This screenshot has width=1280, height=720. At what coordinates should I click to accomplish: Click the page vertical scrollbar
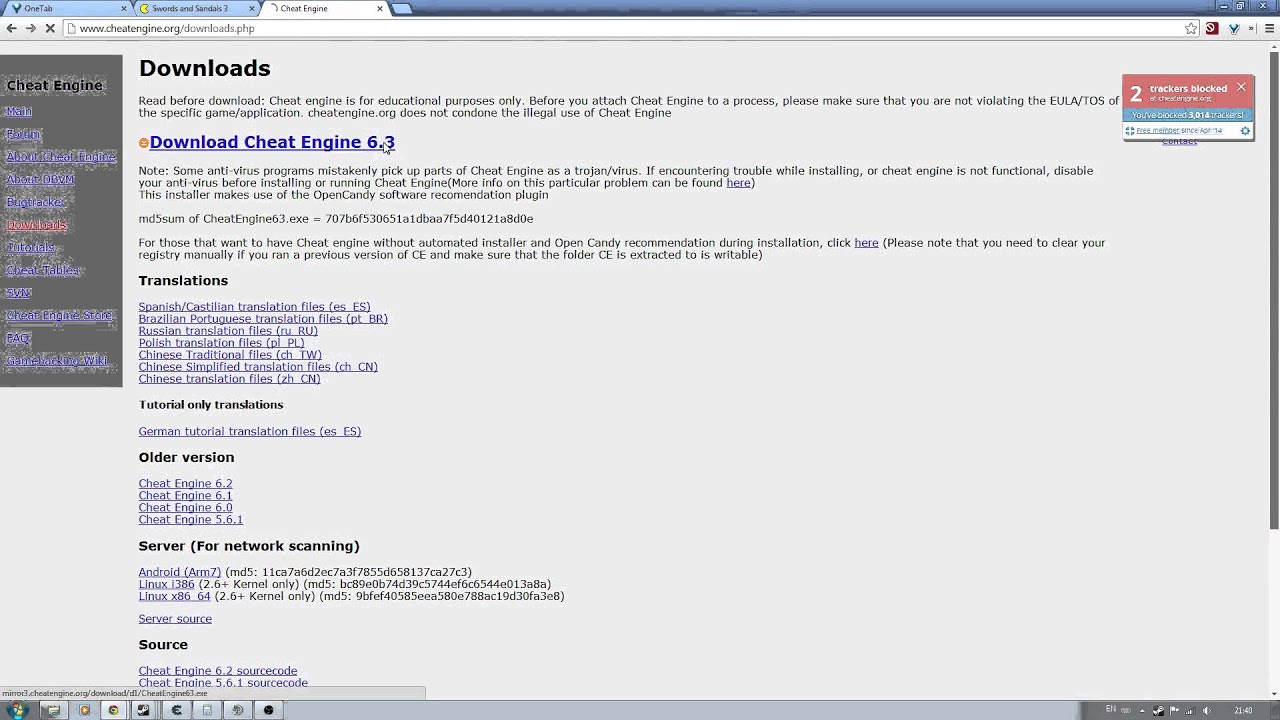tap(1273, 290)
